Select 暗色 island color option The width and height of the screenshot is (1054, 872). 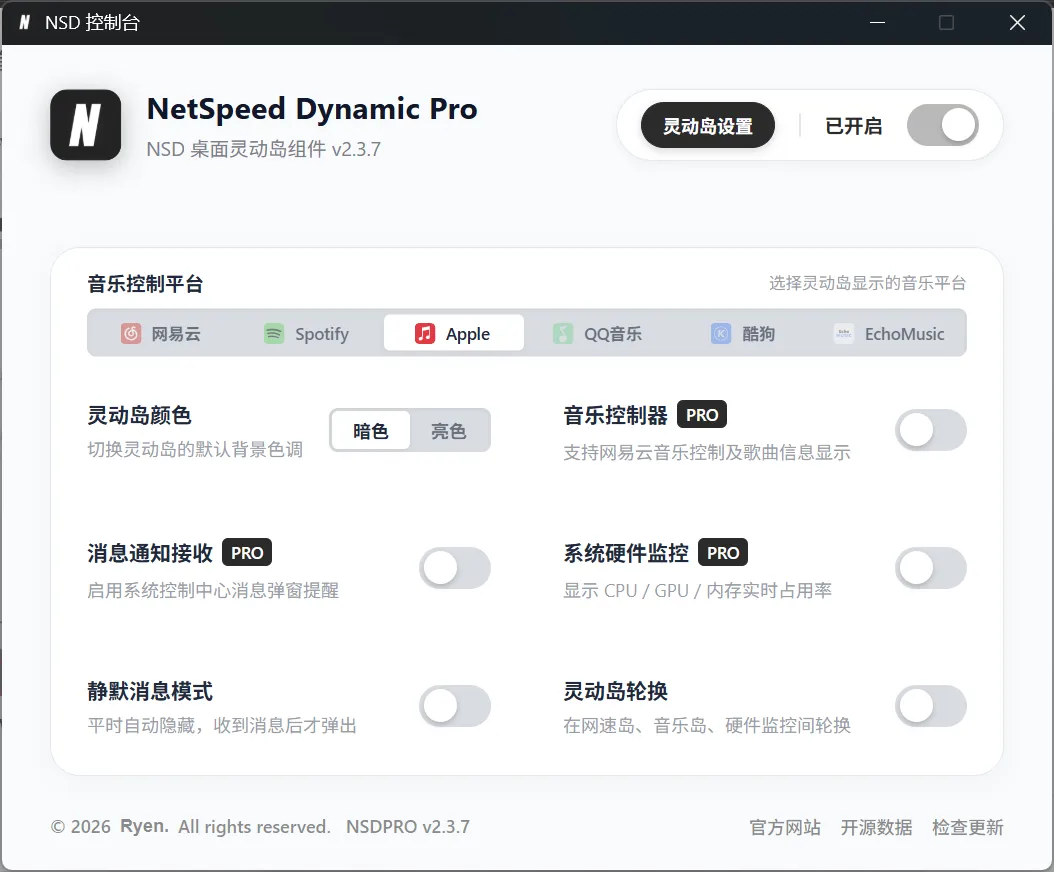click(x=370, y=430)
